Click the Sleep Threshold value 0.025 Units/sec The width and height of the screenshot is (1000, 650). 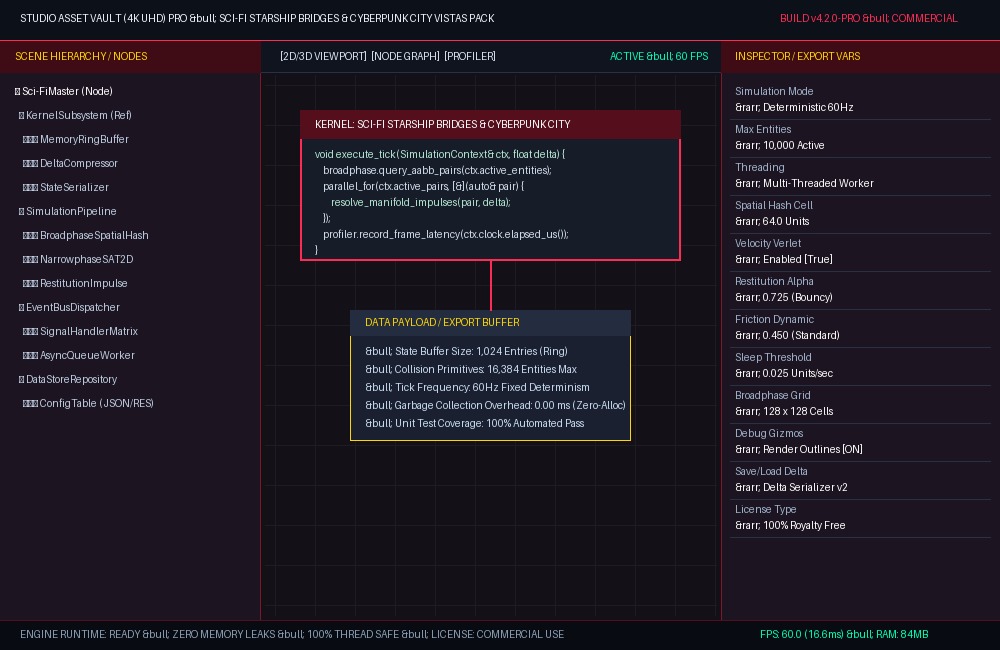[x=784, y=374]
